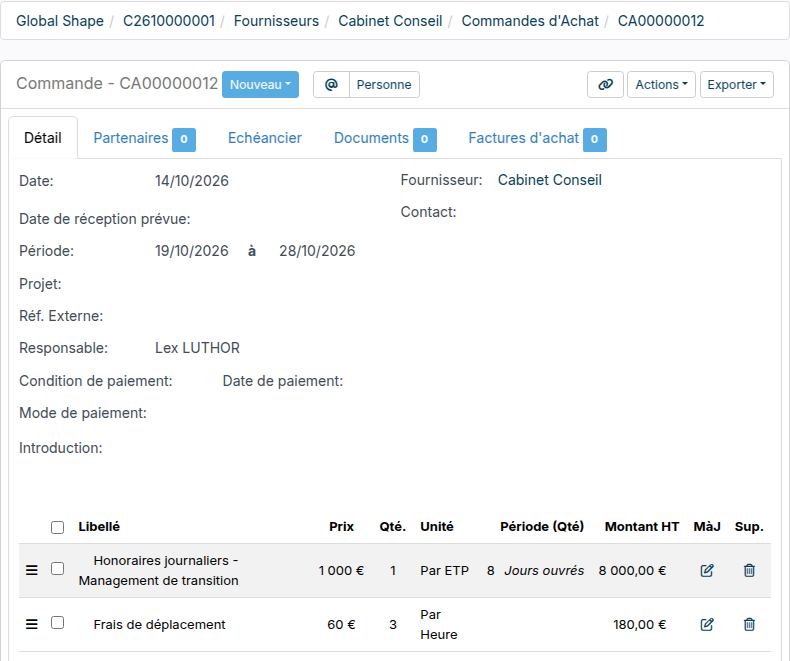
Task: Open Fournisseurs breadcrumb link
Action: [276, 21]
